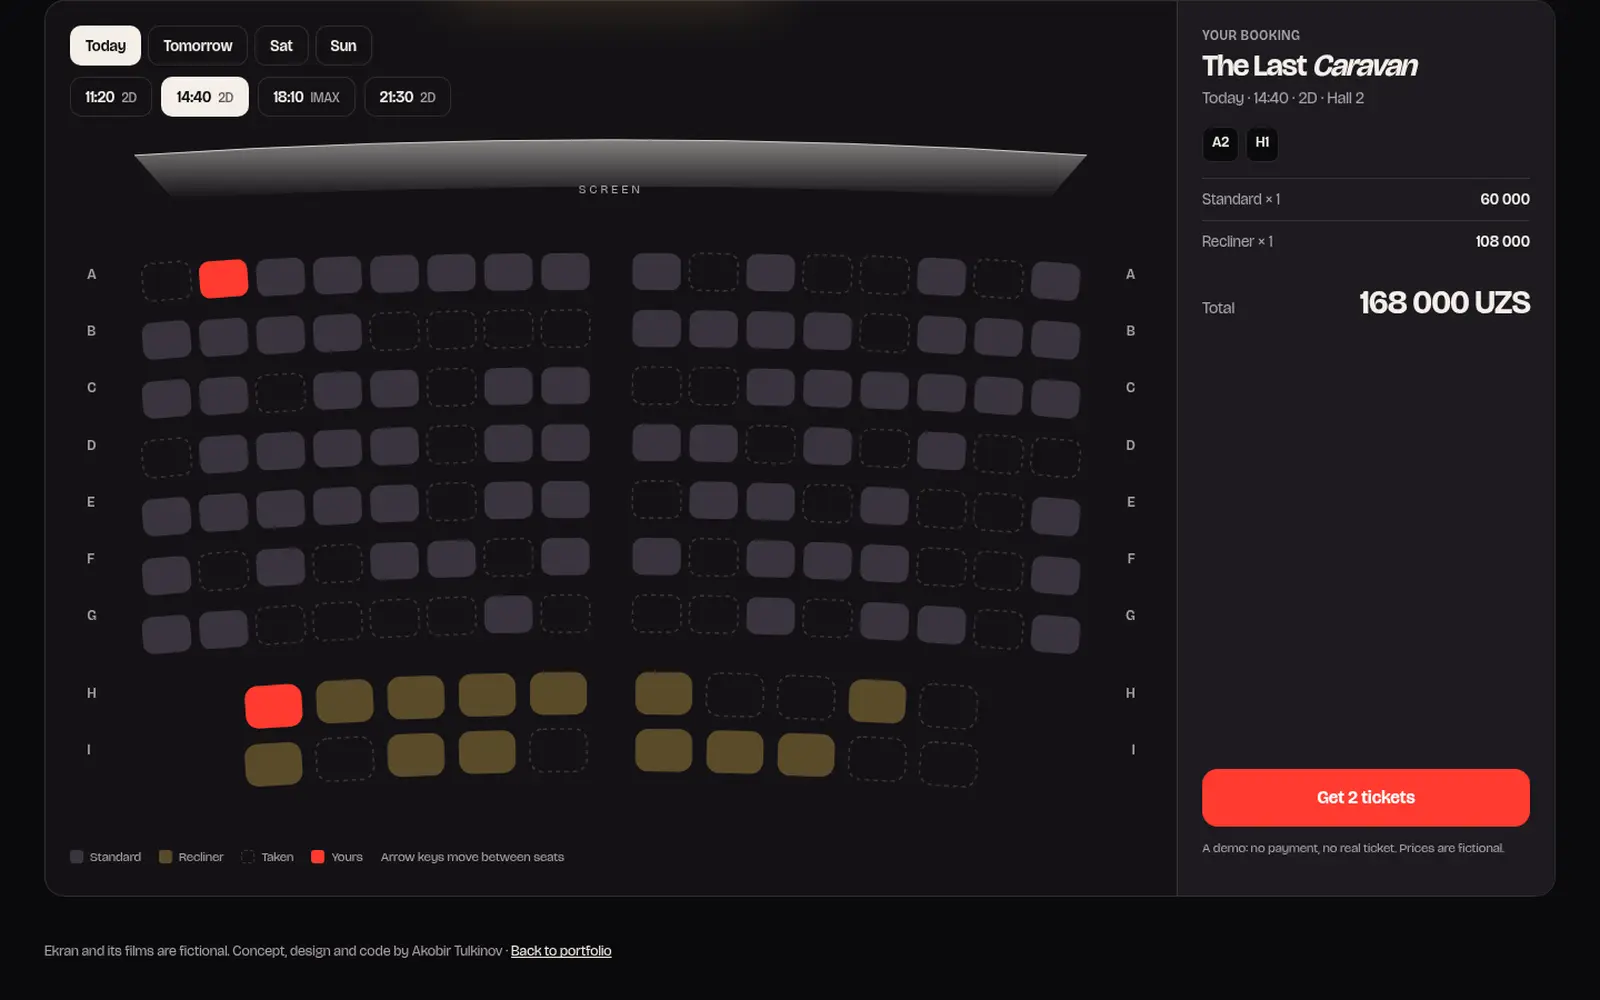Select recliner seat H6 after the aisle in row H
This screenshot has width=1600, height=1000.
click(x=664, y=693)
